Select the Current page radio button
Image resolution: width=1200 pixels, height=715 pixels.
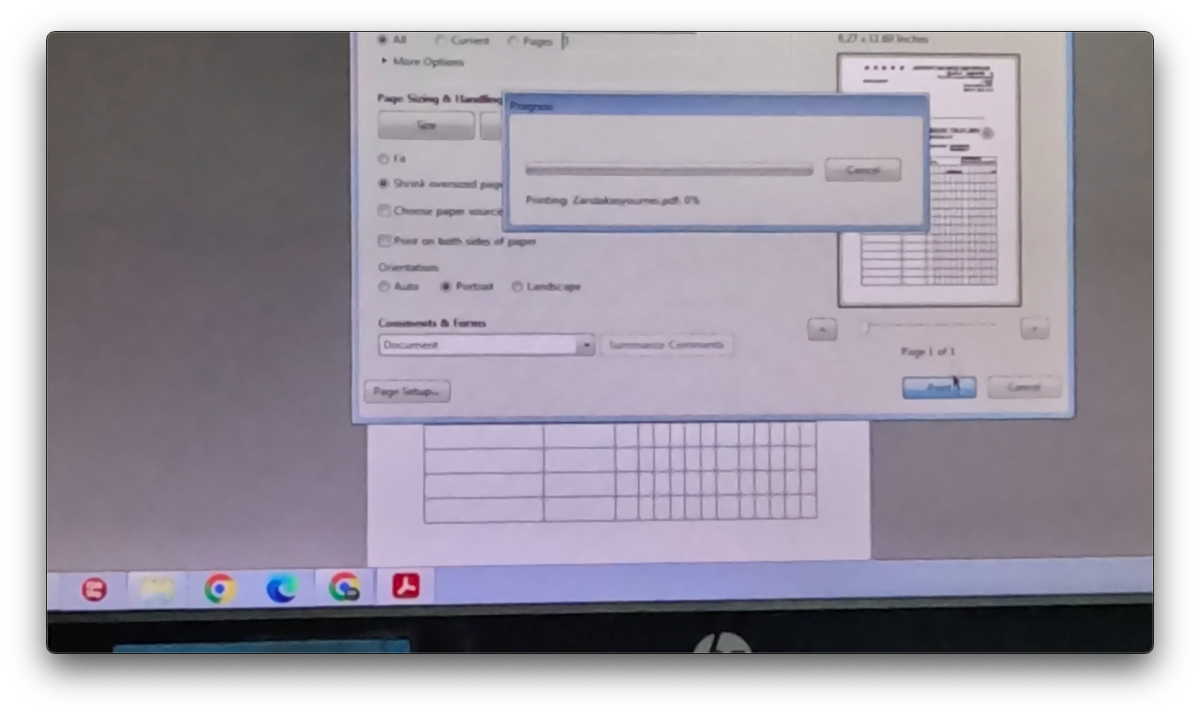point(440,41)
